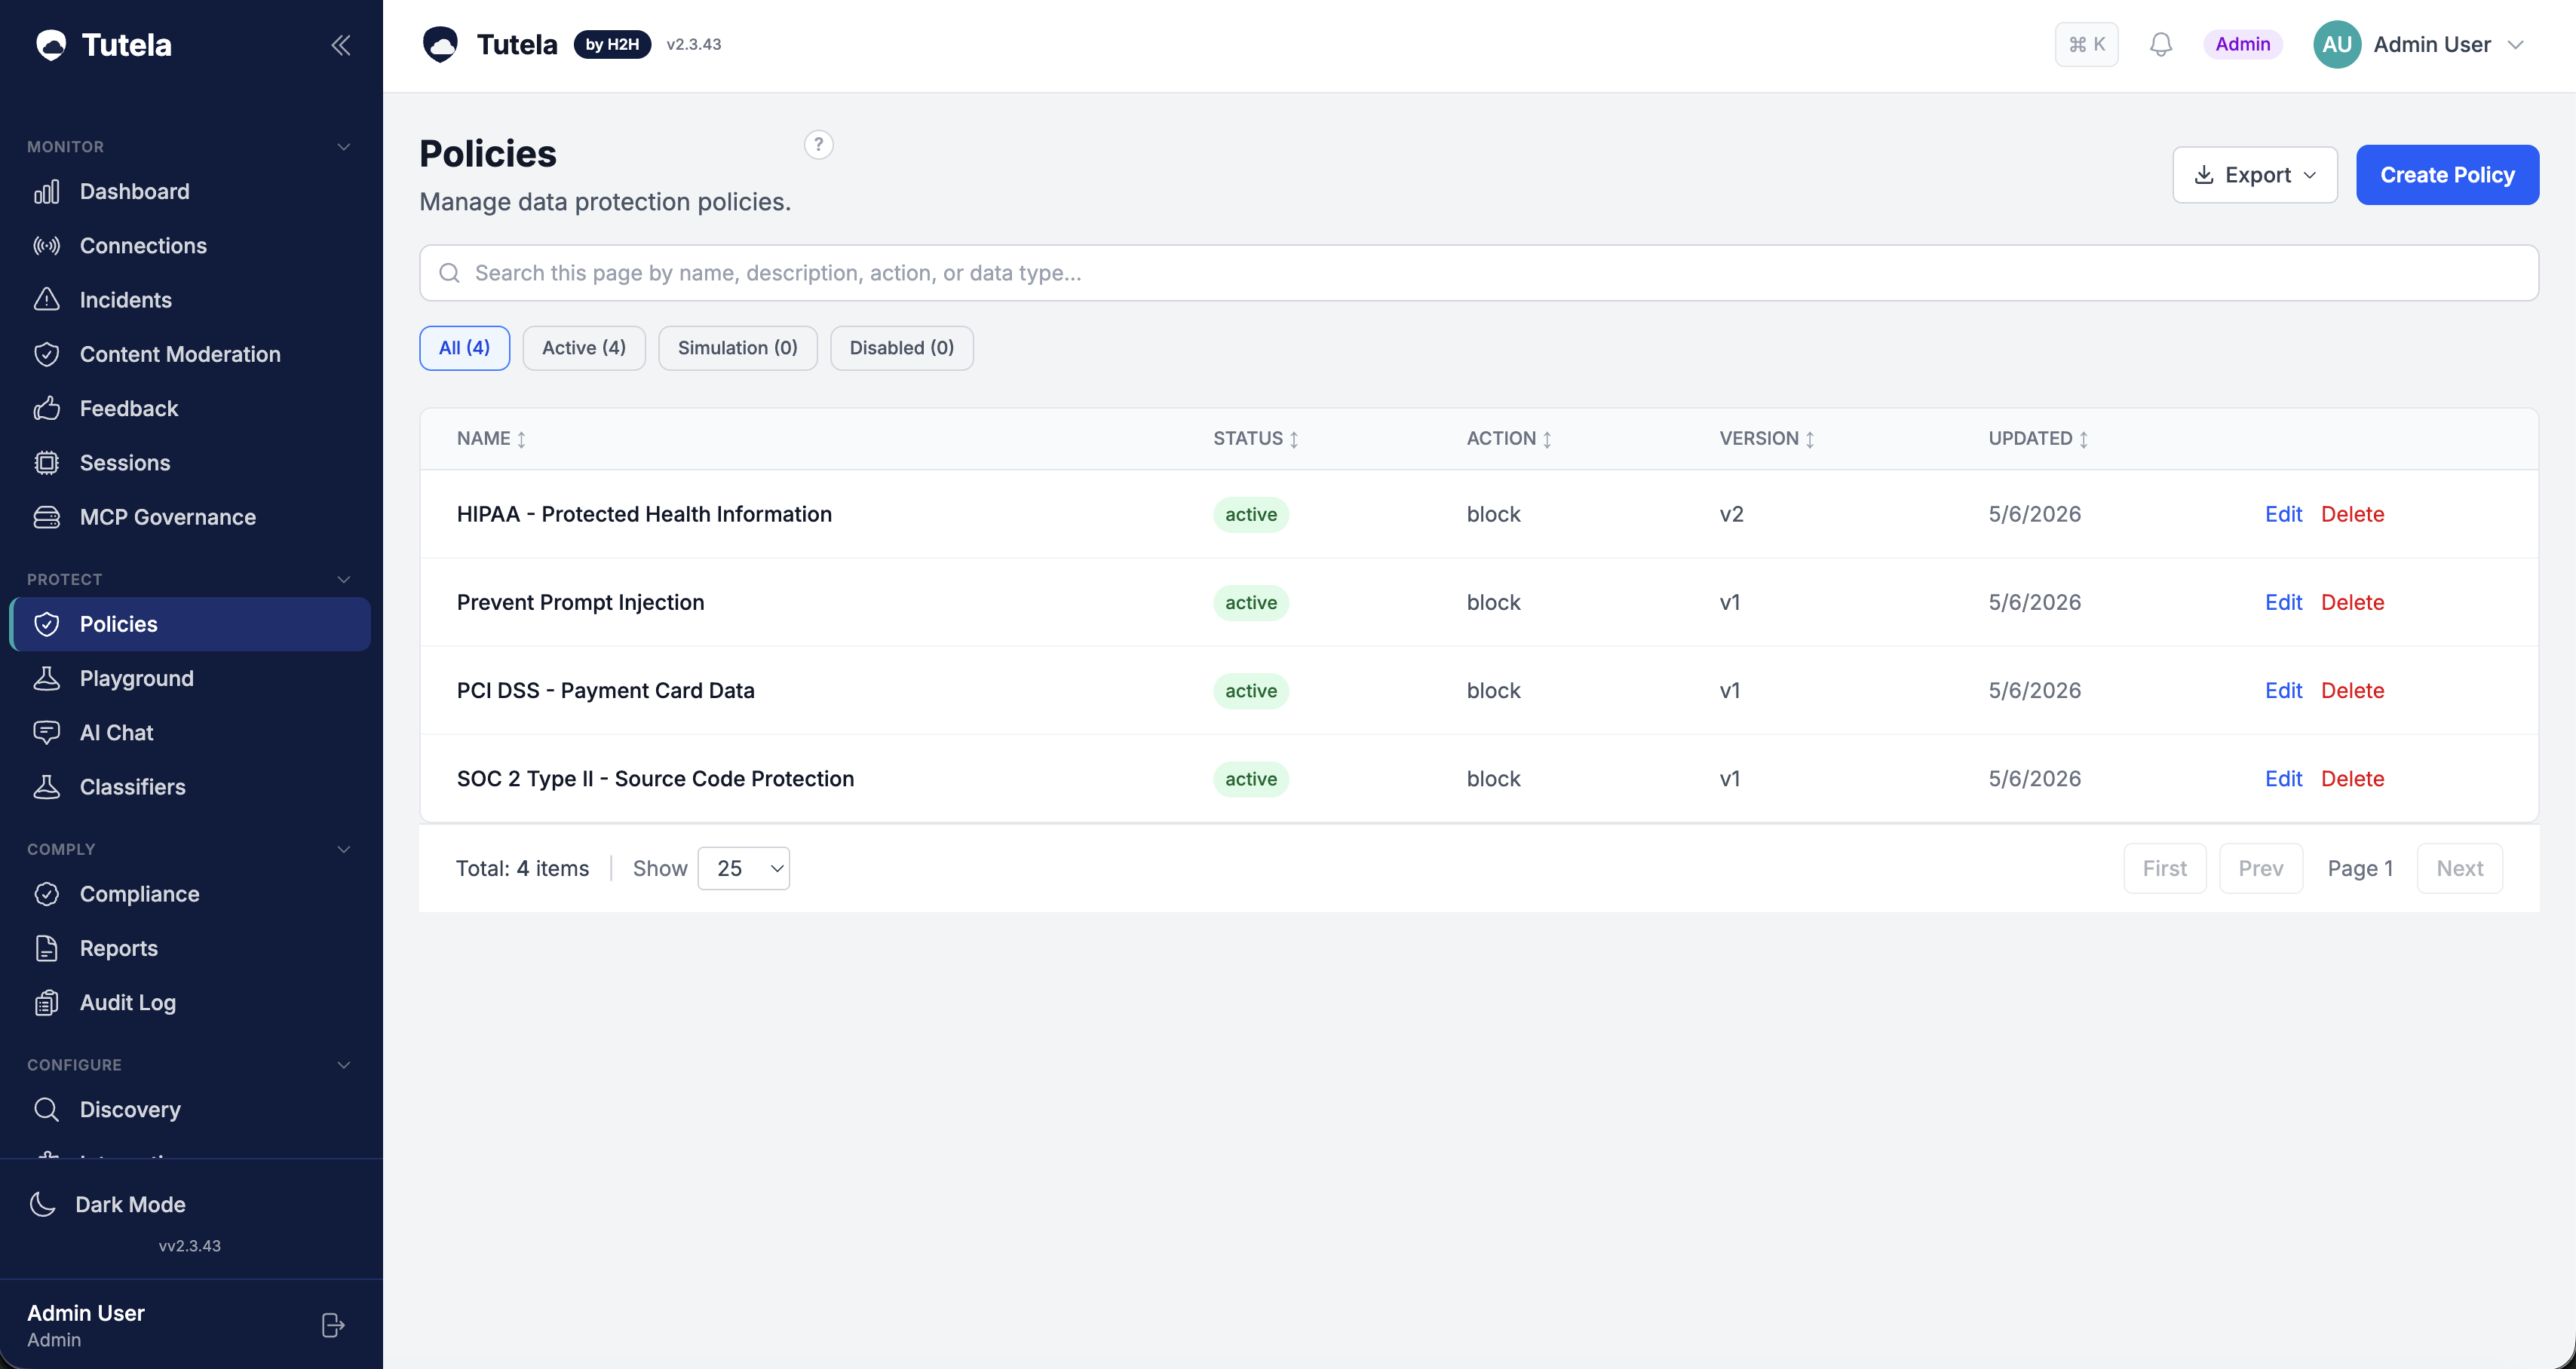Collapse the sidebar with double-chevron icon
Viewport: 2576px width, 1369px height.
[340, 45]
